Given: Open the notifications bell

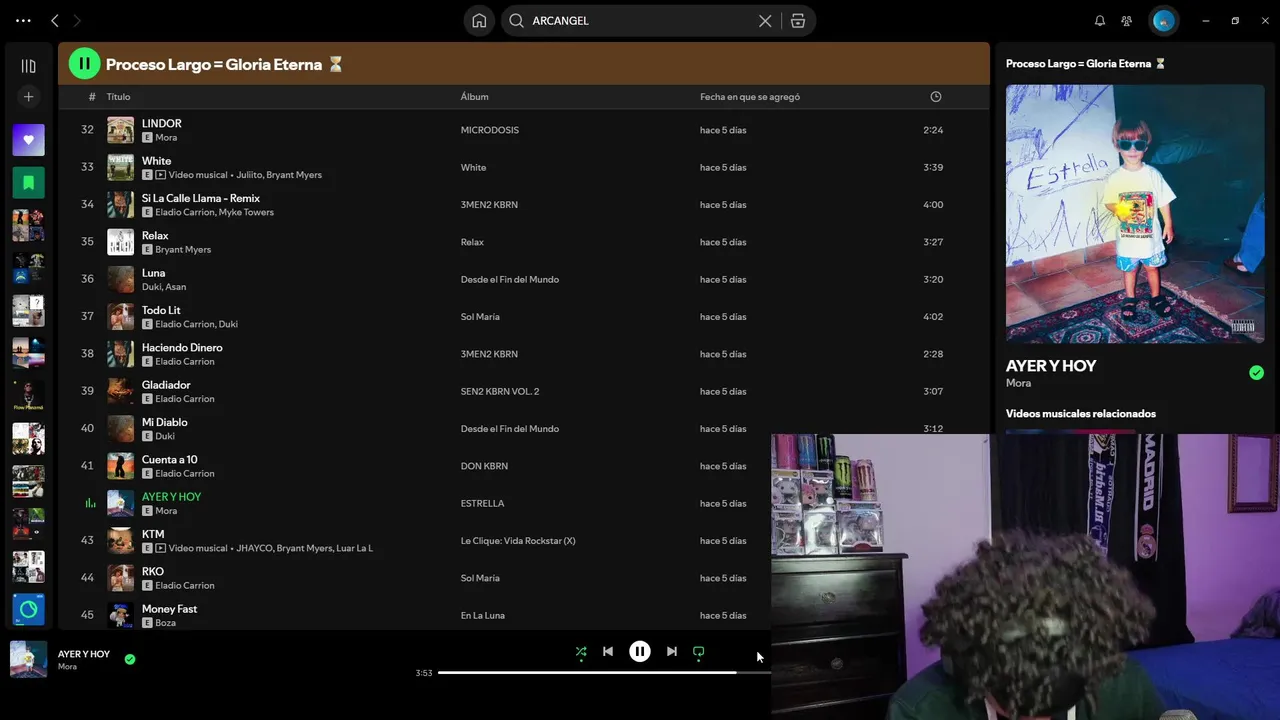Looking at the screenshot, I should coord(1100,20).
